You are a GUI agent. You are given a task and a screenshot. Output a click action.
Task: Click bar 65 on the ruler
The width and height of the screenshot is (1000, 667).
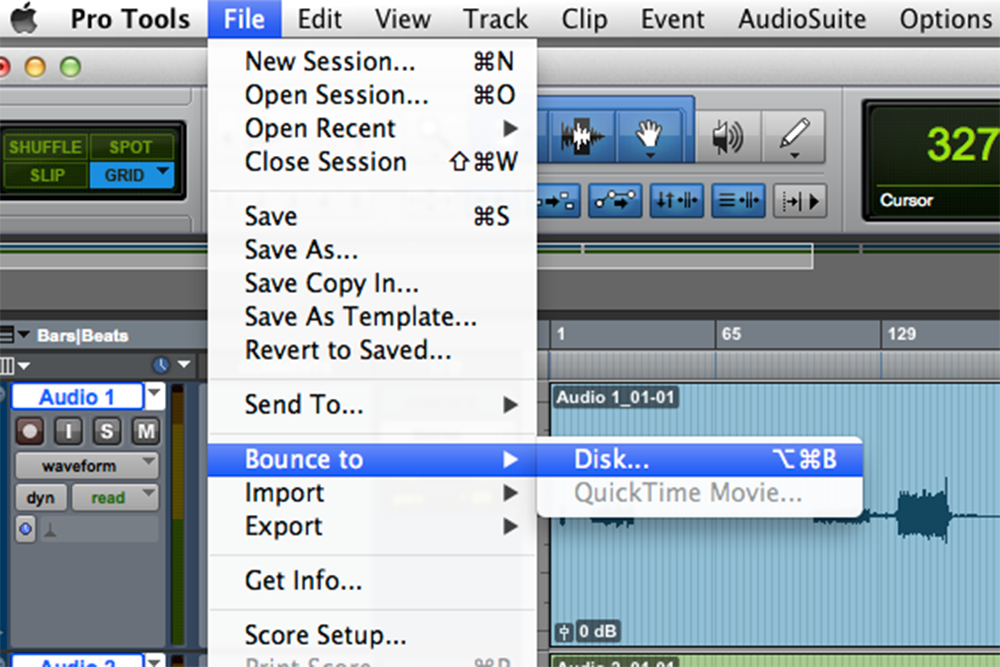(731, 334)
